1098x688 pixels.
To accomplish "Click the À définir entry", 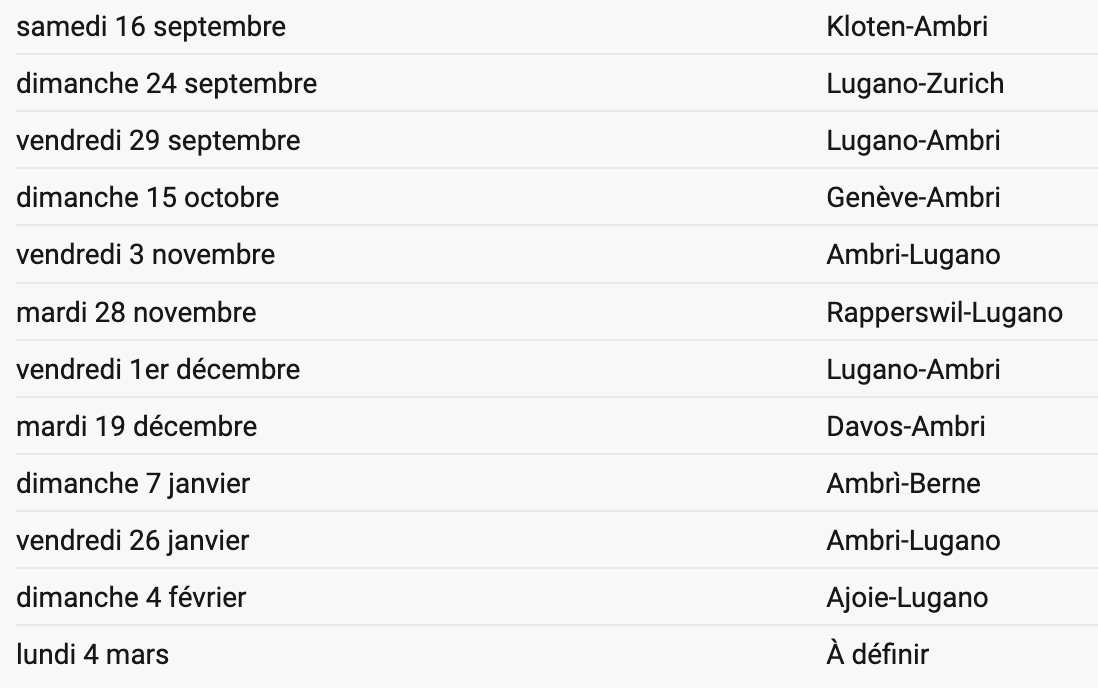I will coord(877,654).
